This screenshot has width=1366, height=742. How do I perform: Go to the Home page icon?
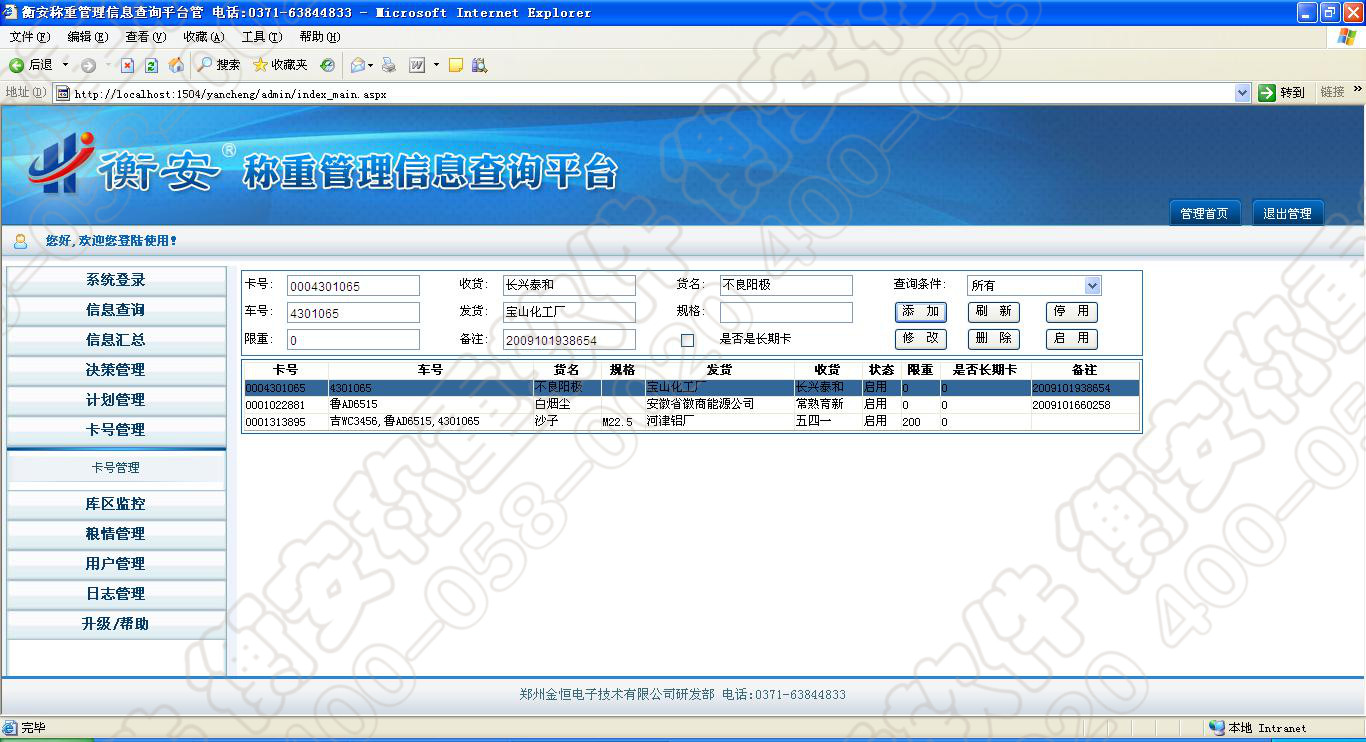pos(176,65)
